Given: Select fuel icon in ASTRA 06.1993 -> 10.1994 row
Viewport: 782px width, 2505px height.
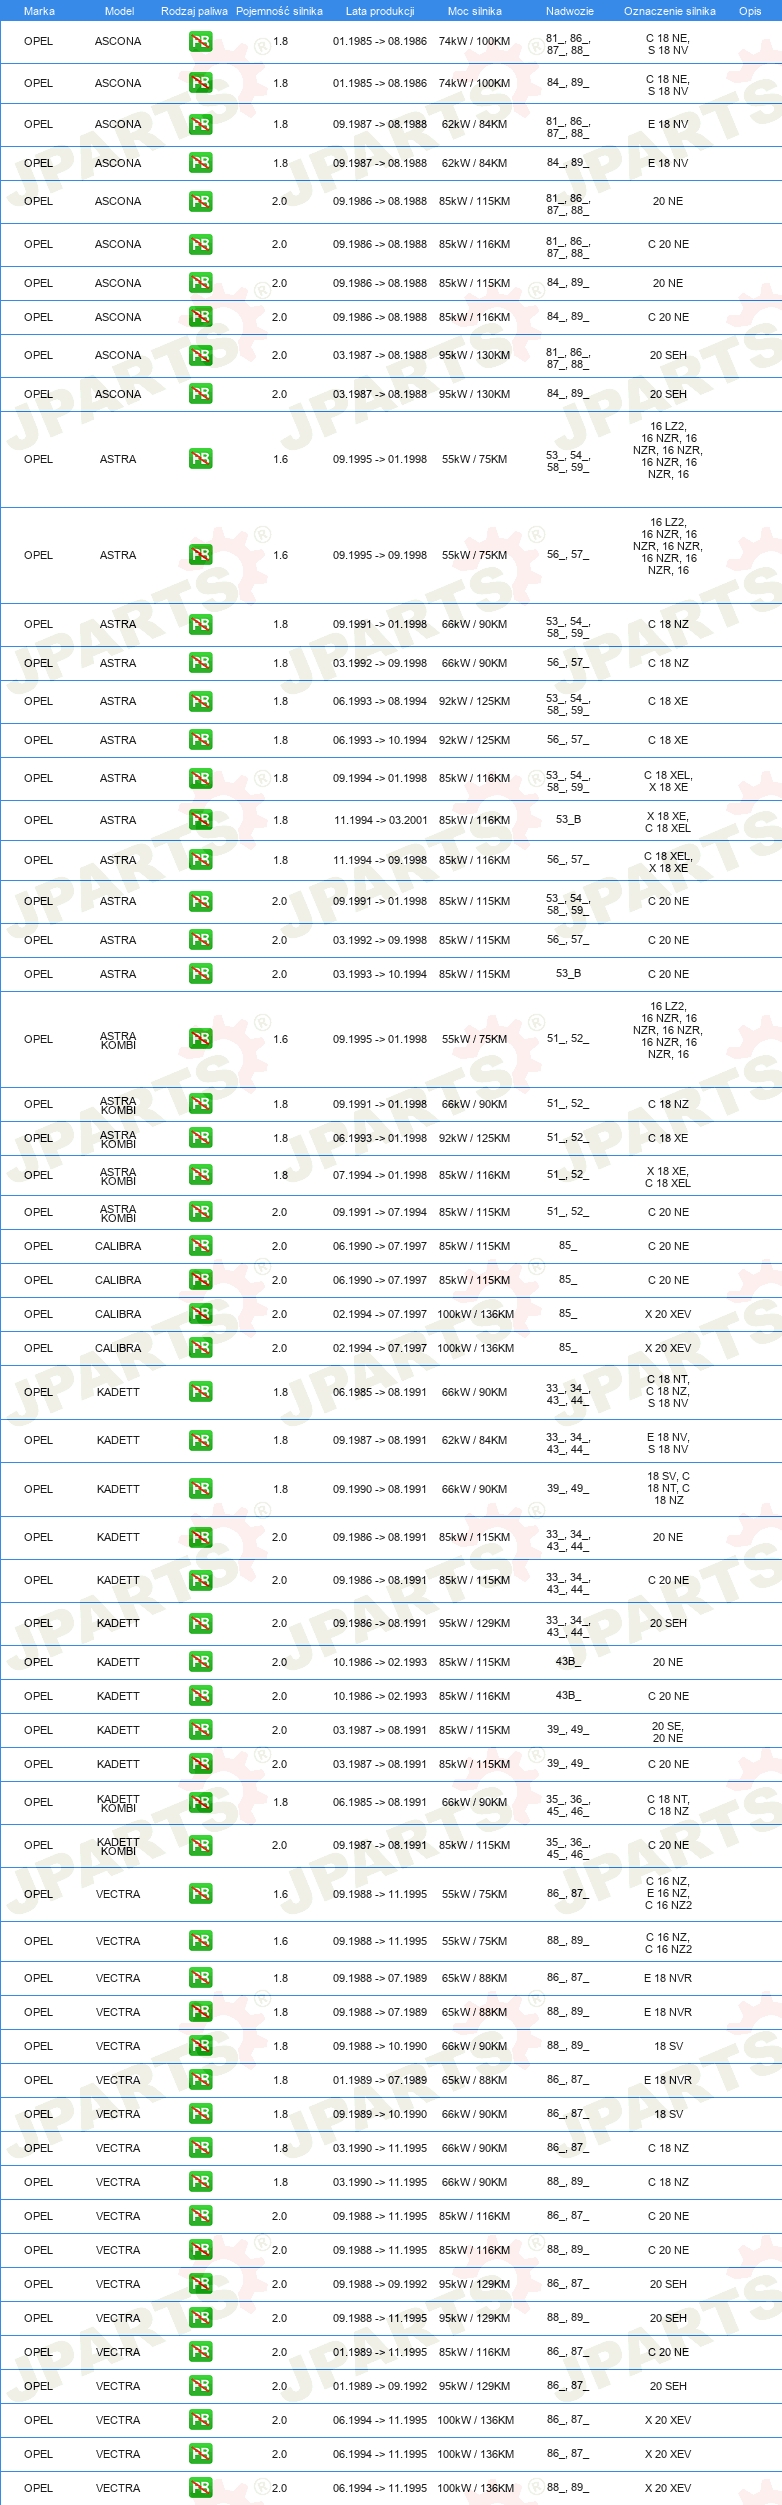Looking at the screenshot, I should pyautogui.click(x=201, y=740).
